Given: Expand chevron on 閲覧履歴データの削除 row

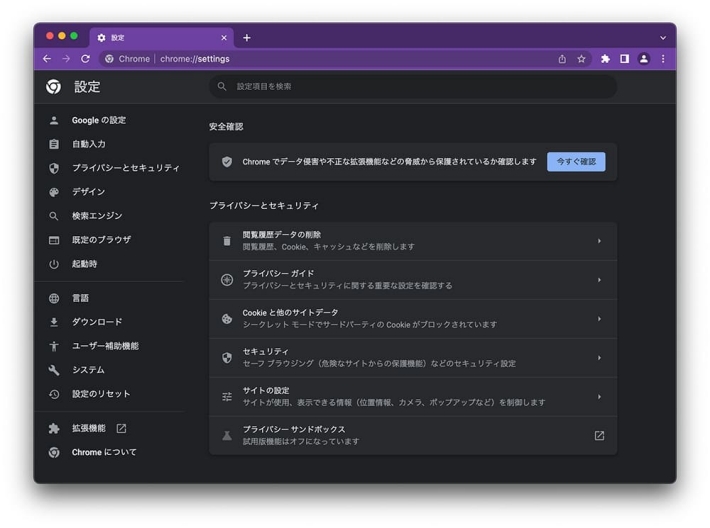Looking at the screenshot, I should point(599,241).
